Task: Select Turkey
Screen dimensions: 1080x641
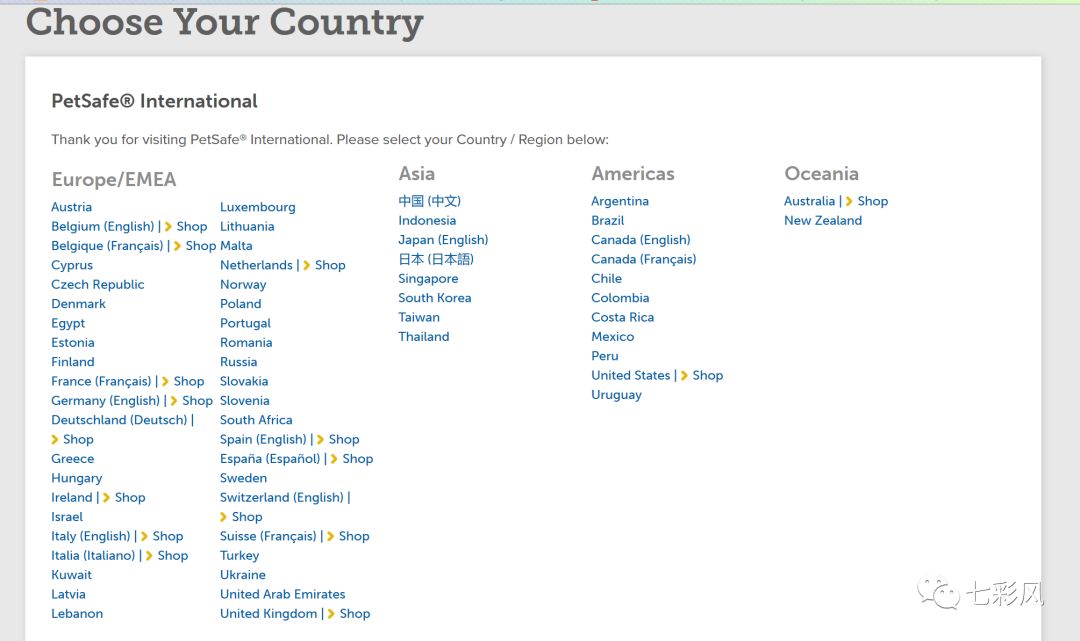Action: [x=240, y=556]
